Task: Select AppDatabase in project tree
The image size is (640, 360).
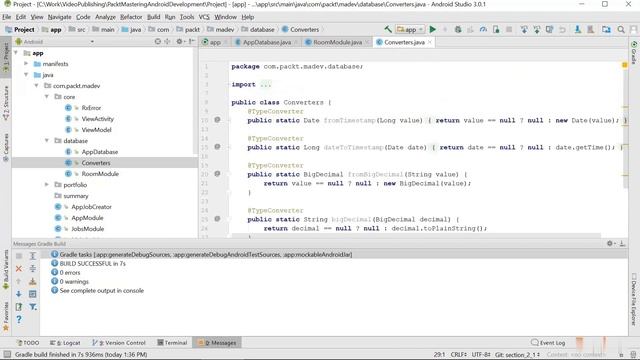Action: point(100,151)
